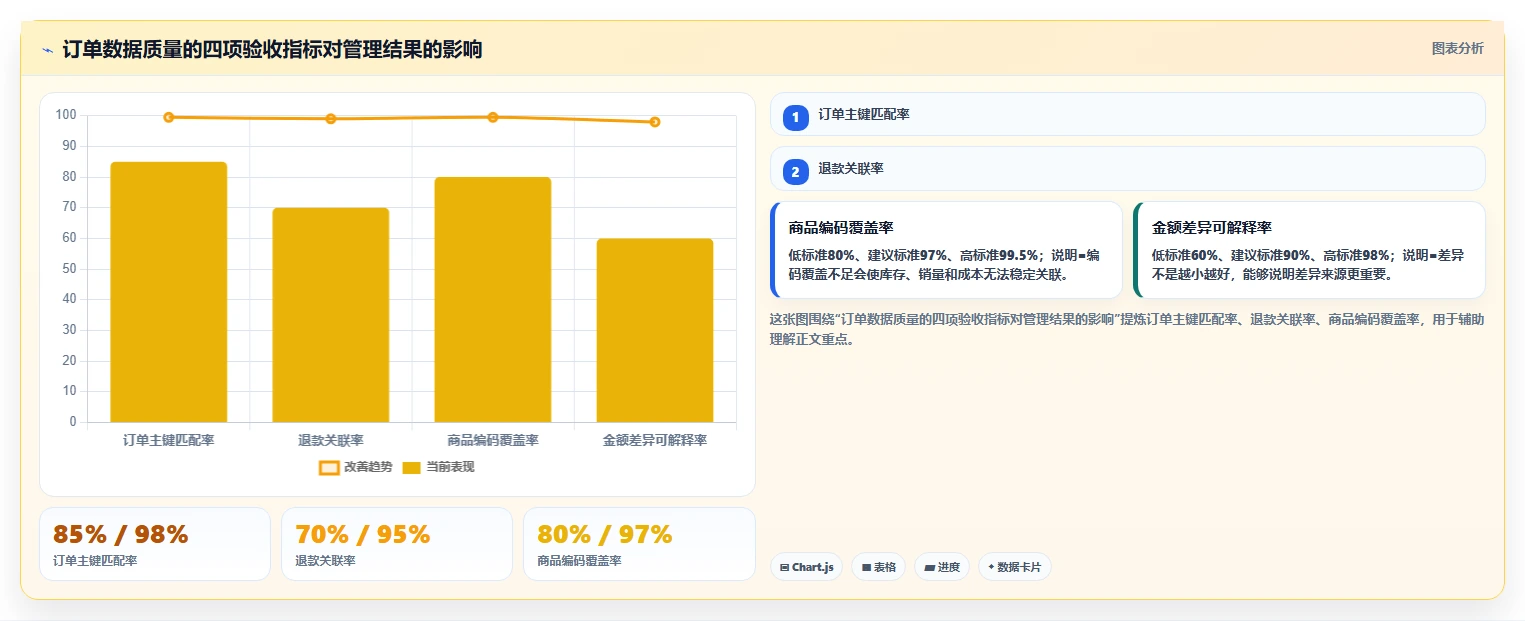Click x-axis label 退款关联率

tap(331, 440)
